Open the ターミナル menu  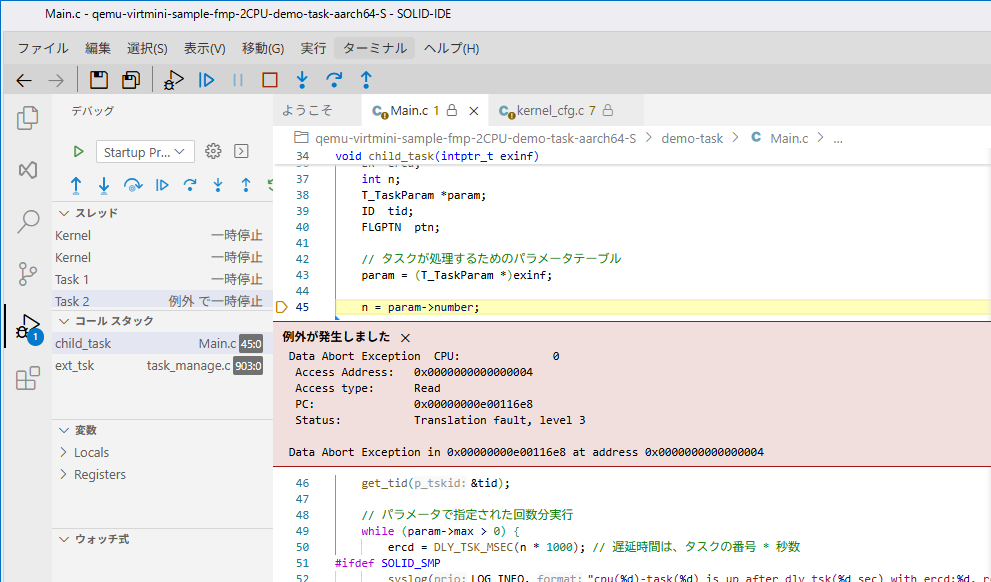(x=374, y=48)
